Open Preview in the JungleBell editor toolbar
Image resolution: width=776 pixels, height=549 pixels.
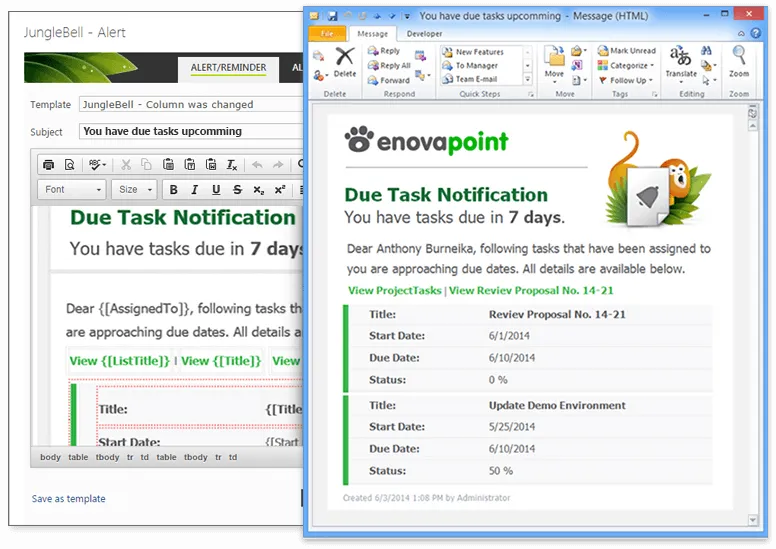tap(70, 165)
